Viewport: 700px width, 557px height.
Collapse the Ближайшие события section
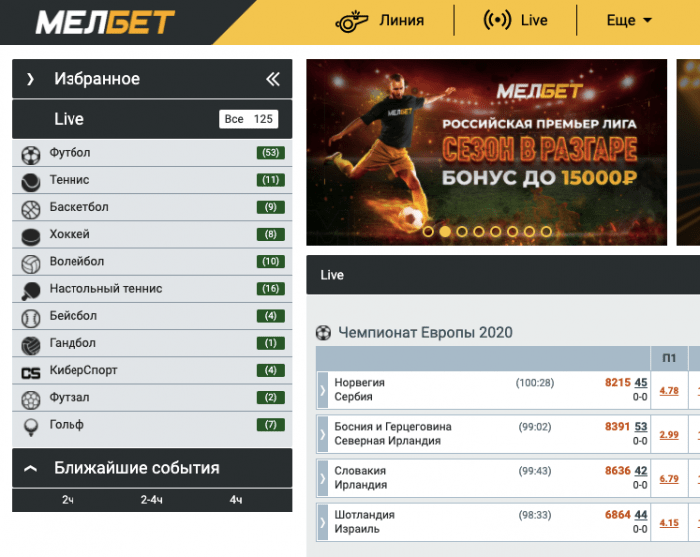point(30,468)
